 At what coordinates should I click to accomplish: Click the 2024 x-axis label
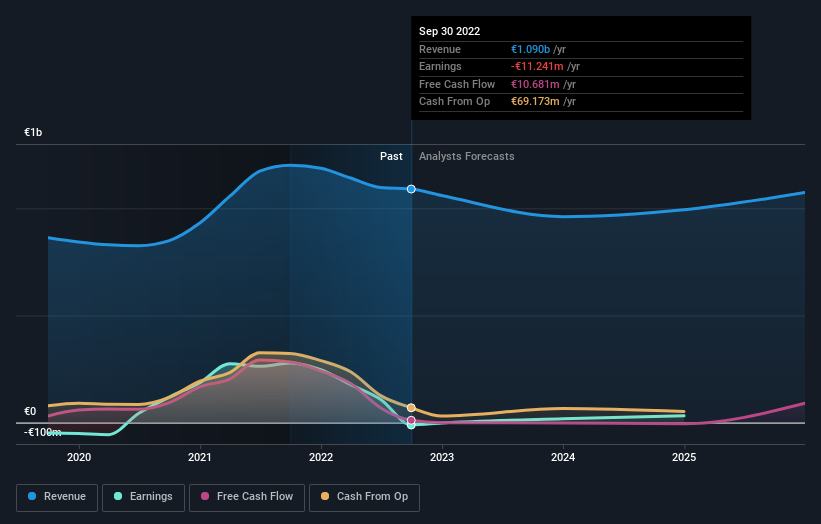coord(563,458)
